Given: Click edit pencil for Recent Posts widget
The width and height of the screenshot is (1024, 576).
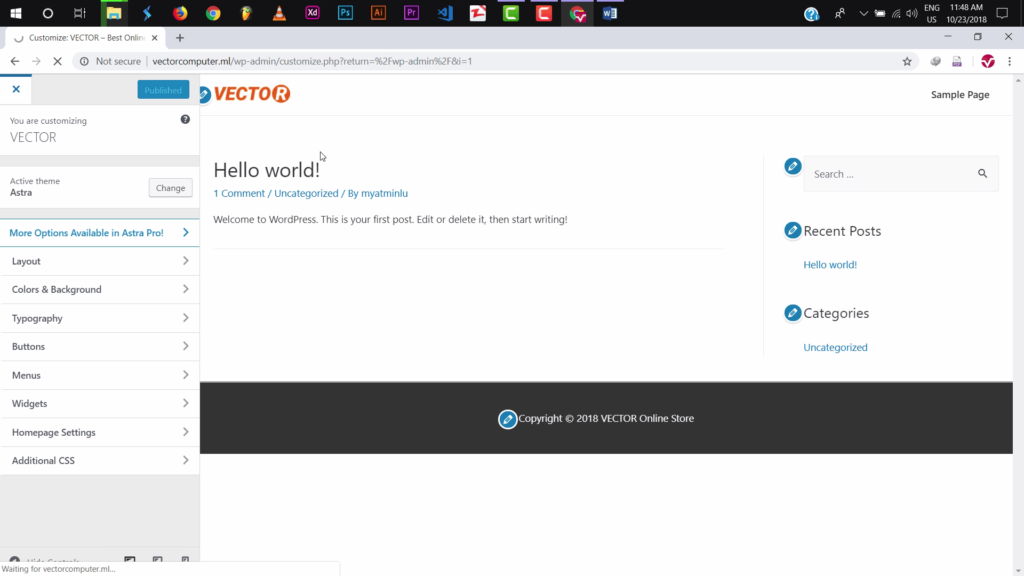Looking at the screenshot, I should (x=793, y=231).
